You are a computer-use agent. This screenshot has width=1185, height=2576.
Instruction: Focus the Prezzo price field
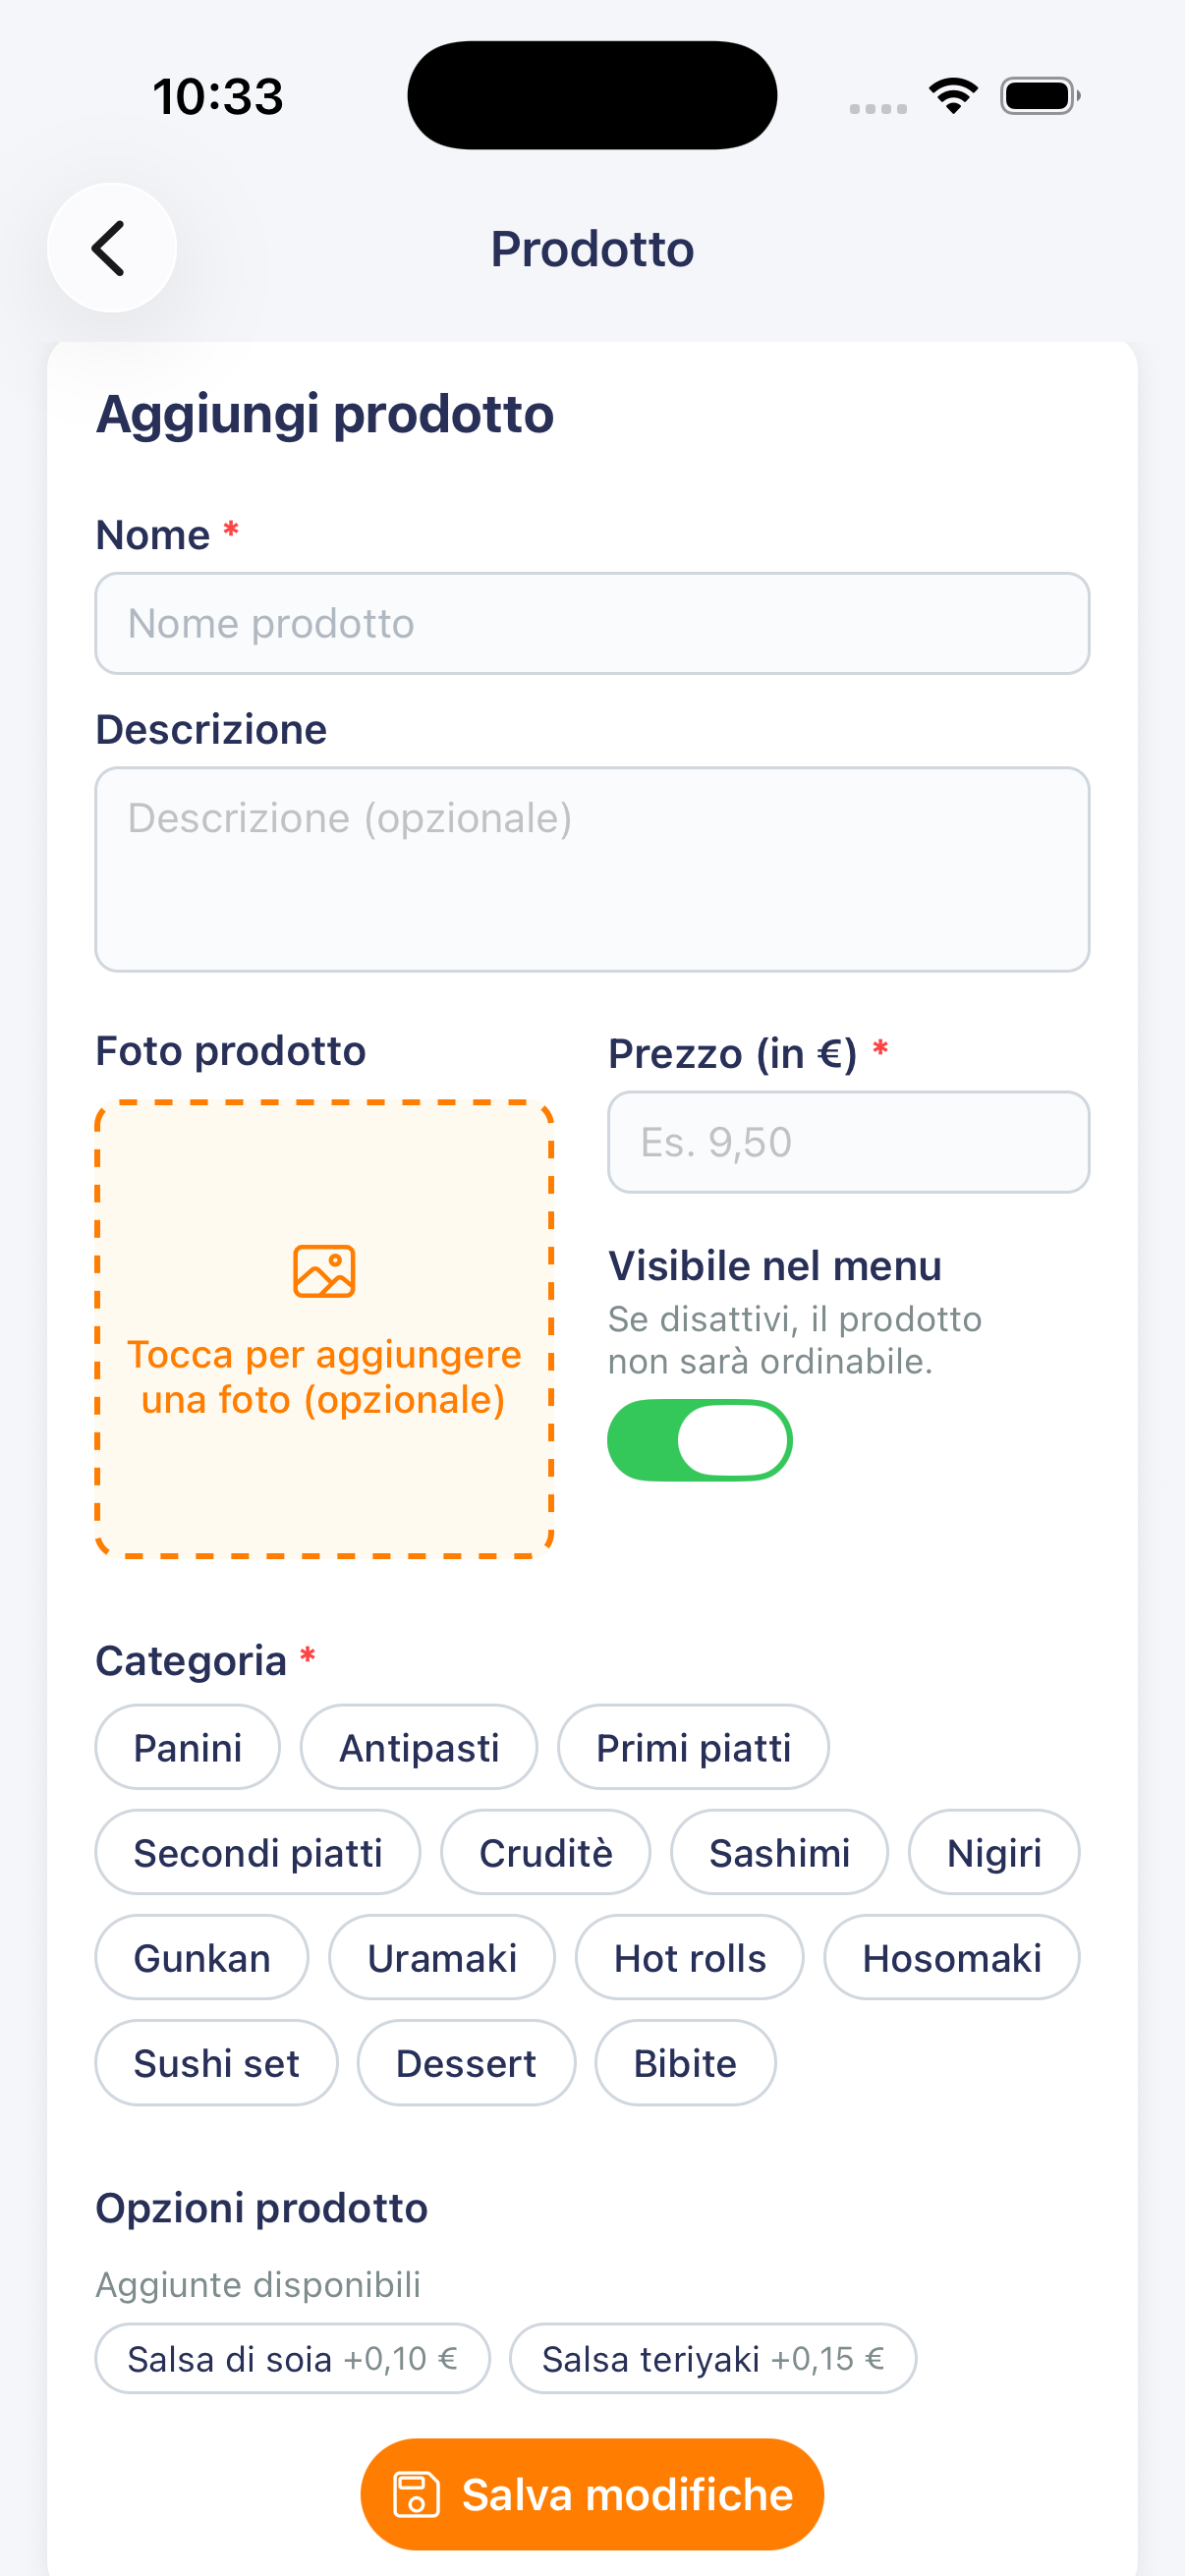click(x=848, y=1142)
